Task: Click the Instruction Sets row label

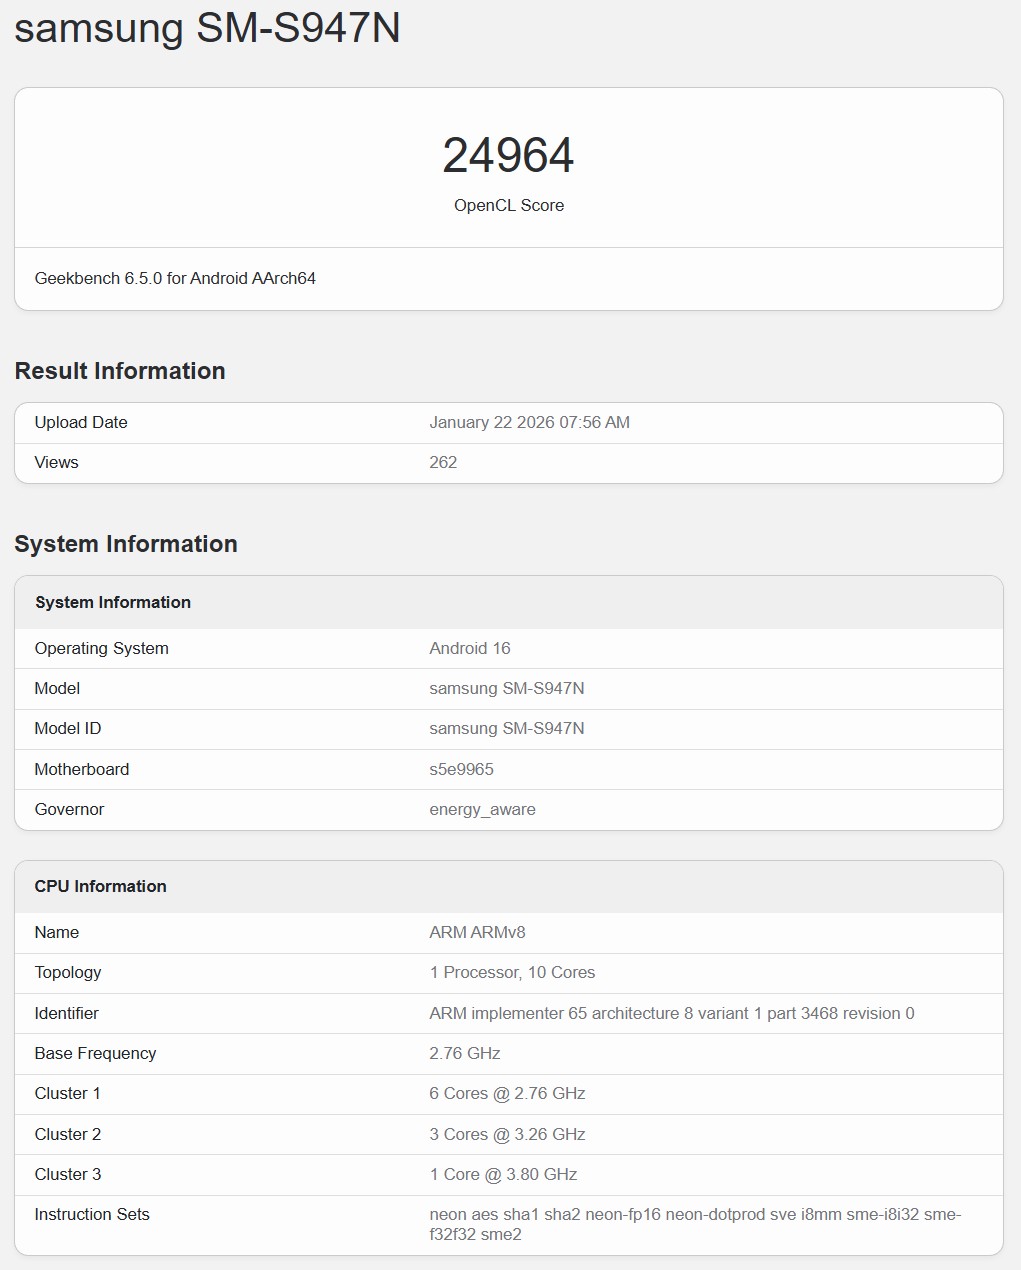Action: 92,1214
